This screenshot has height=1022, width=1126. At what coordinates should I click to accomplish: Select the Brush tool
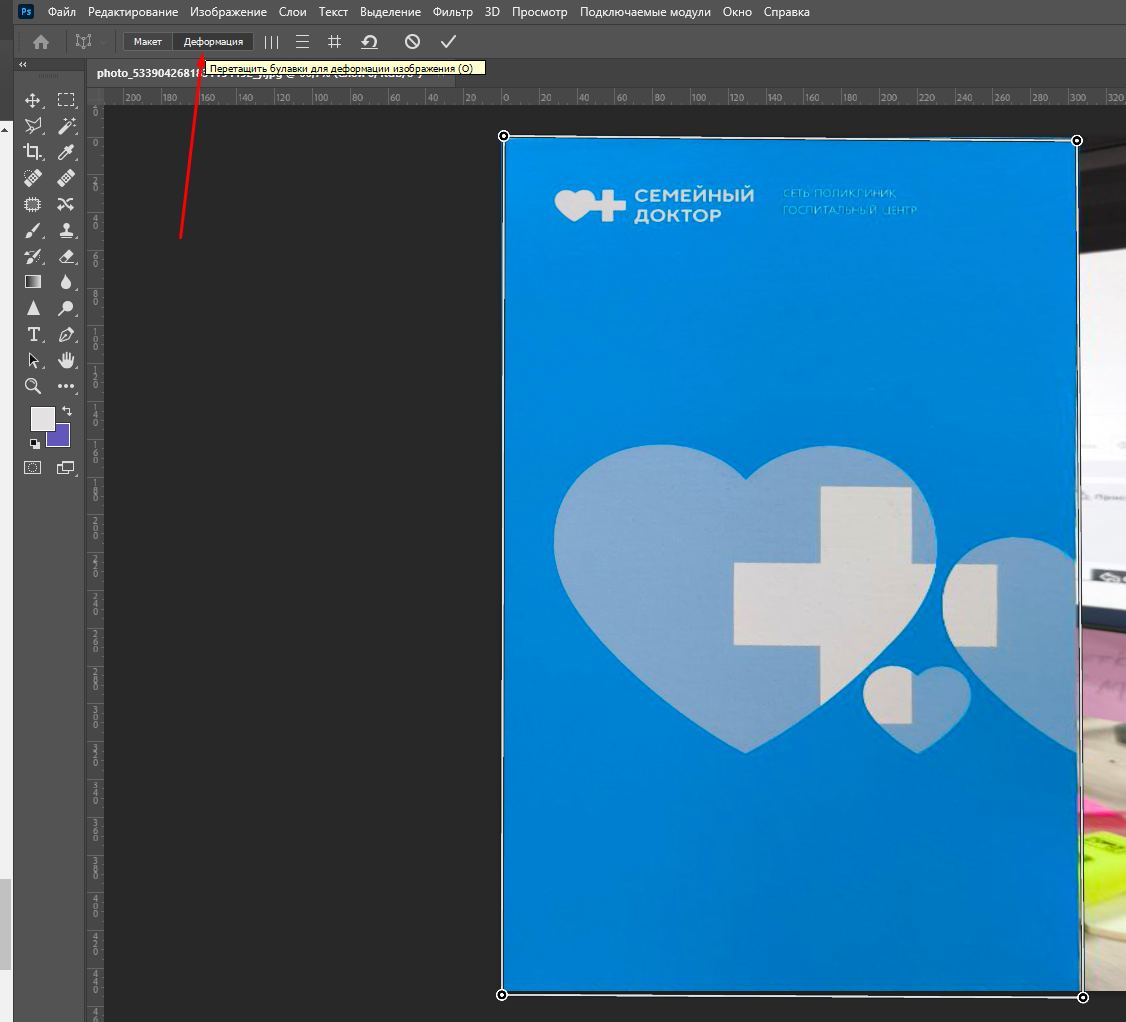[32, 231]
